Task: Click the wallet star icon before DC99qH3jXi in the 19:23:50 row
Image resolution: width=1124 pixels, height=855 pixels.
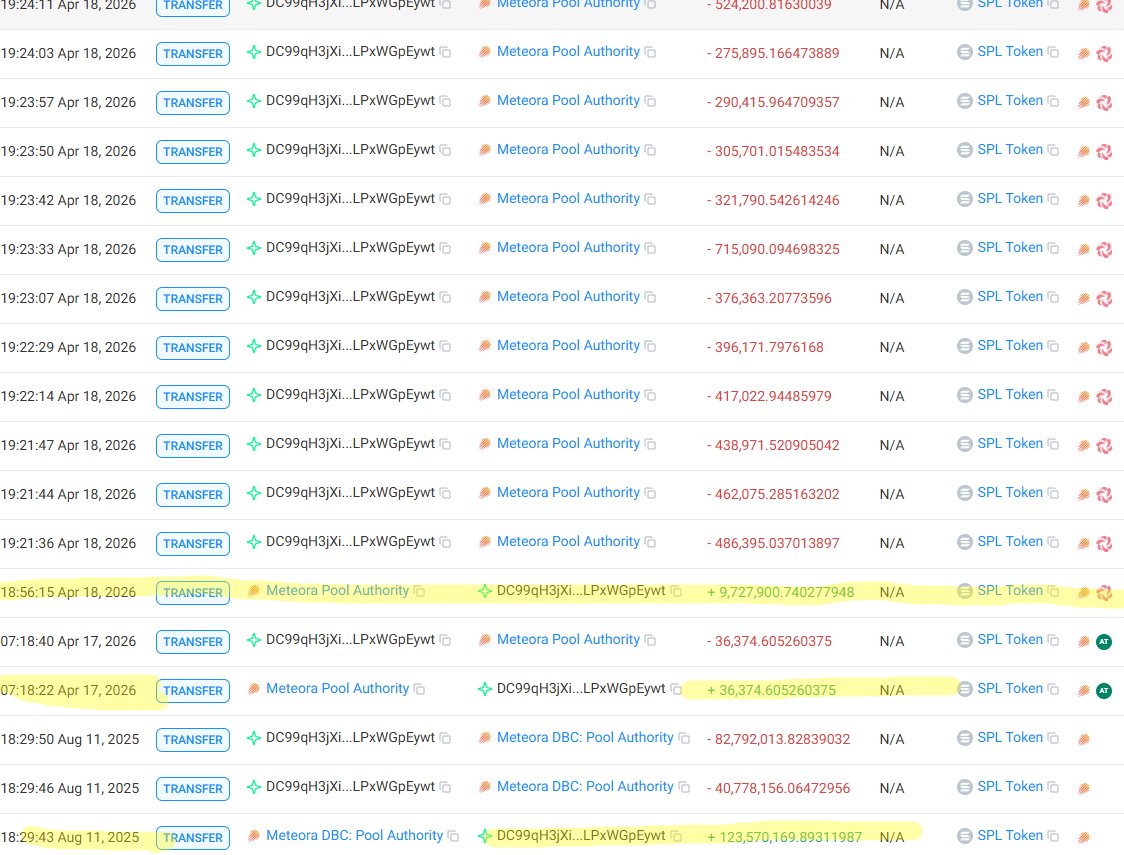Action: coord(254,150)
